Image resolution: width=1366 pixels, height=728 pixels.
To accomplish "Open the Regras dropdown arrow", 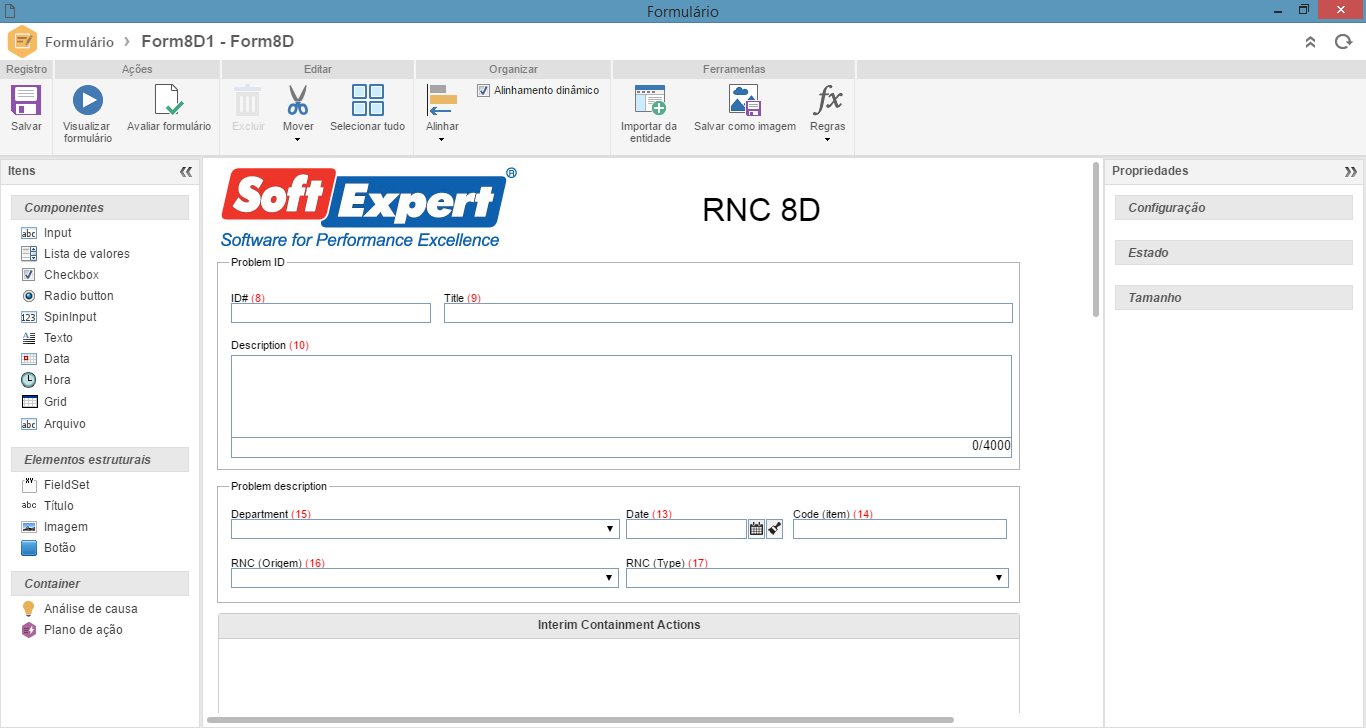I will 827,140.
